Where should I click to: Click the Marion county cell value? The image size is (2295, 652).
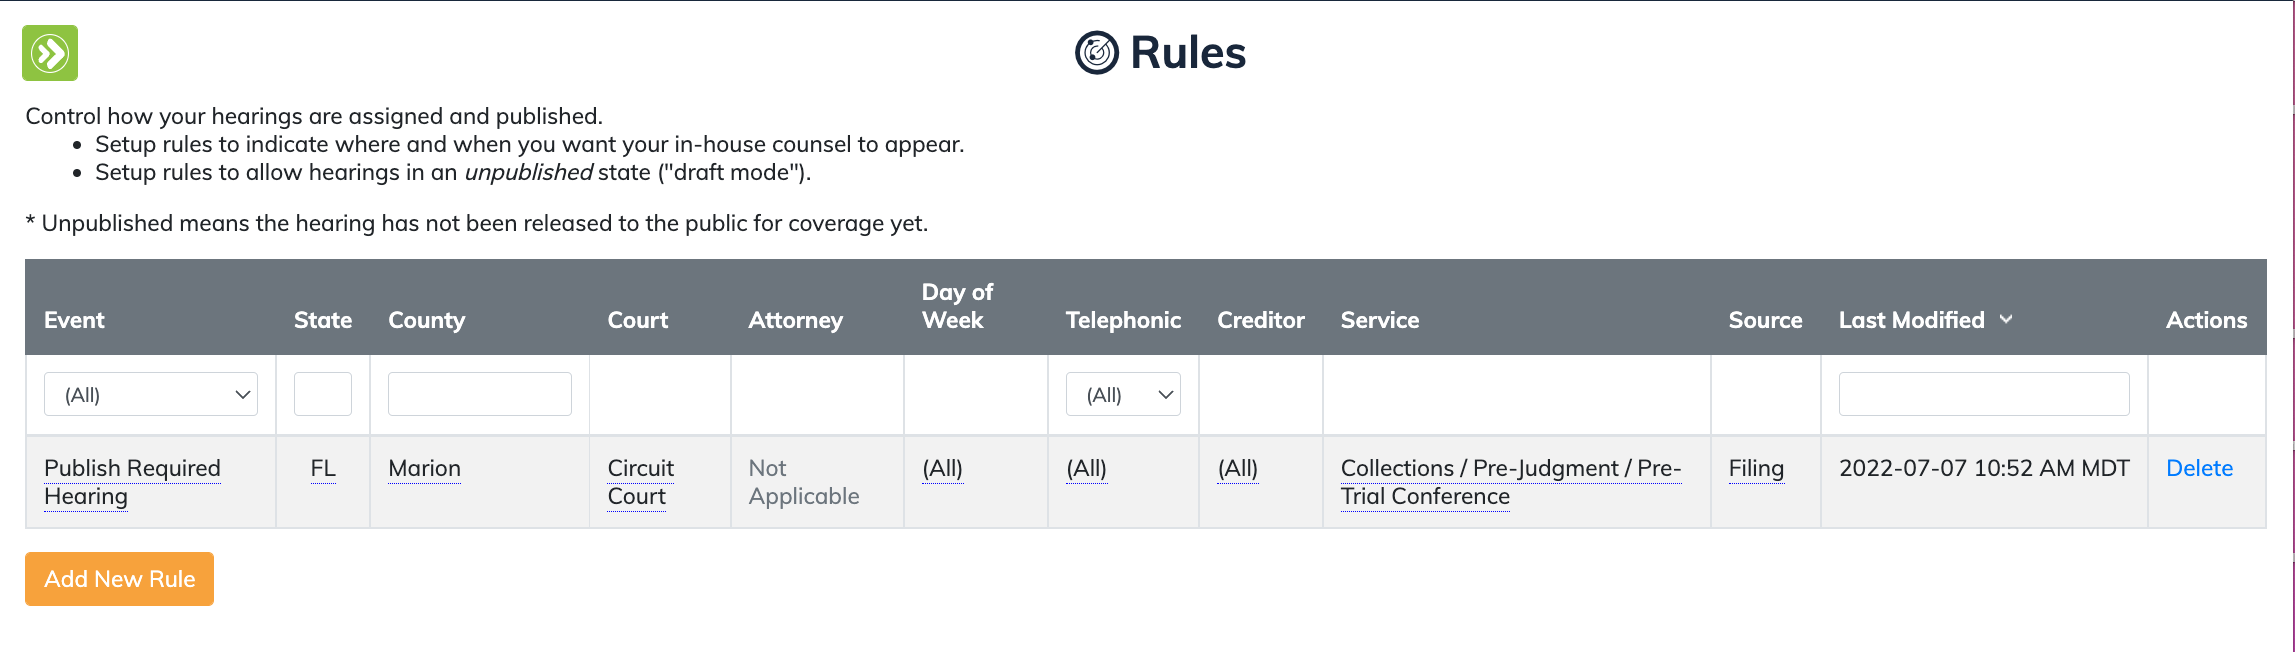pyautogui.click(x=424, y=468)
